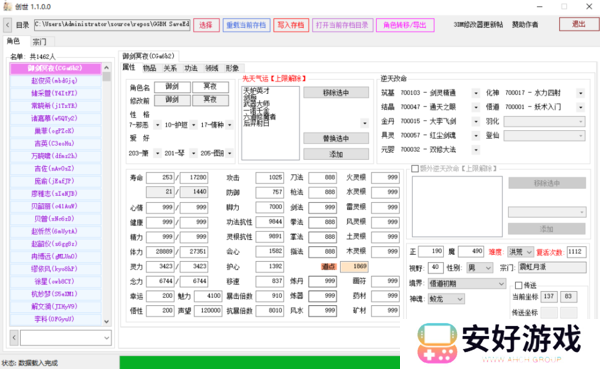This screenshot has height=369, width=600.
Task: Open the 10-护短 personality dropdown
Action: (194, 125)
